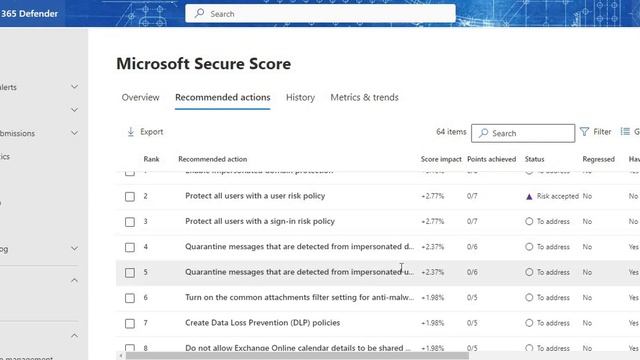Expand the log section chevron in sidebar

[x=74, y=248]
